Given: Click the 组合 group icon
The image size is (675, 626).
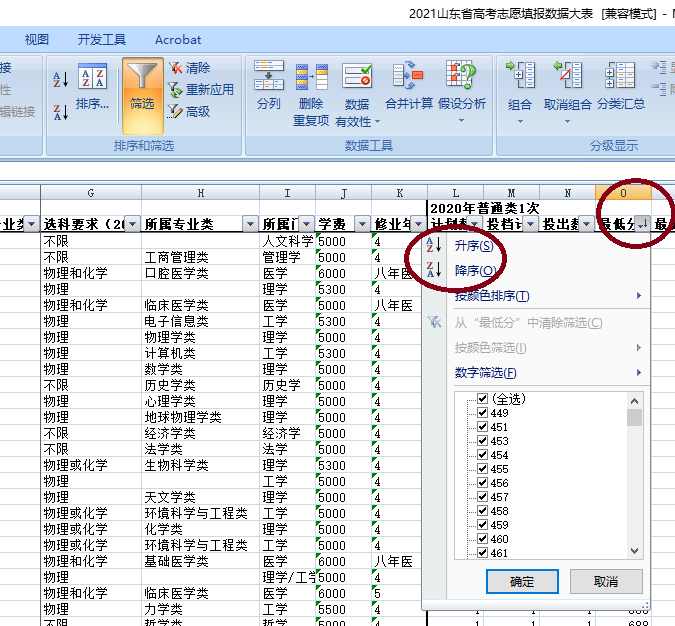Looking at the screenshot, I should [x=520, y=75].
